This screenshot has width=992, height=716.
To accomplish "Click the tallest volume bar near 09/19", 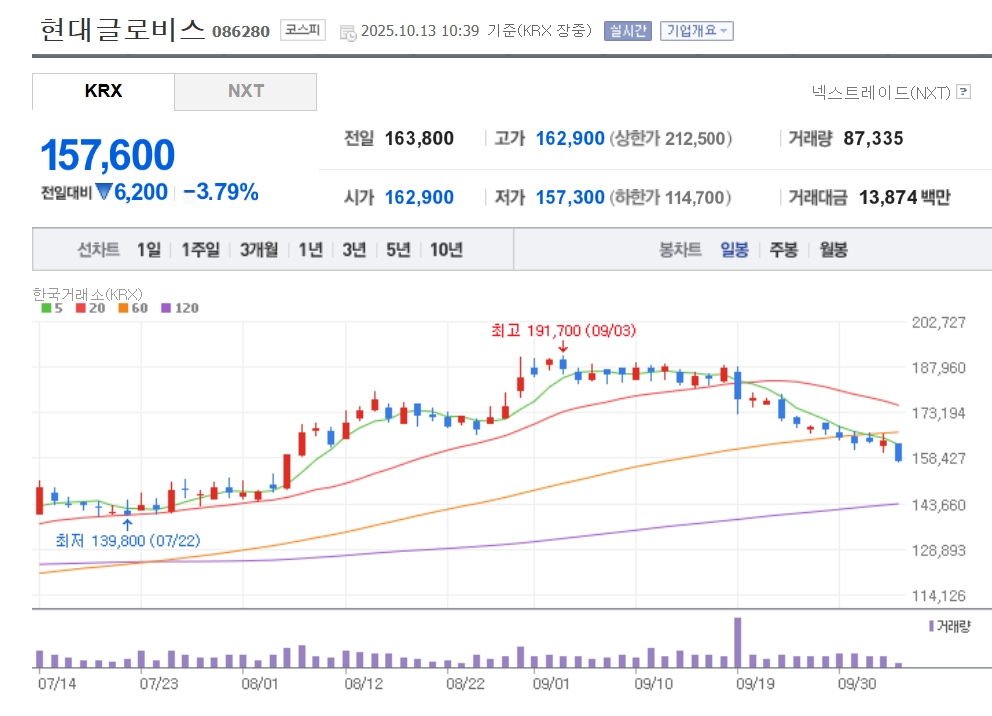I will [738, 642].
